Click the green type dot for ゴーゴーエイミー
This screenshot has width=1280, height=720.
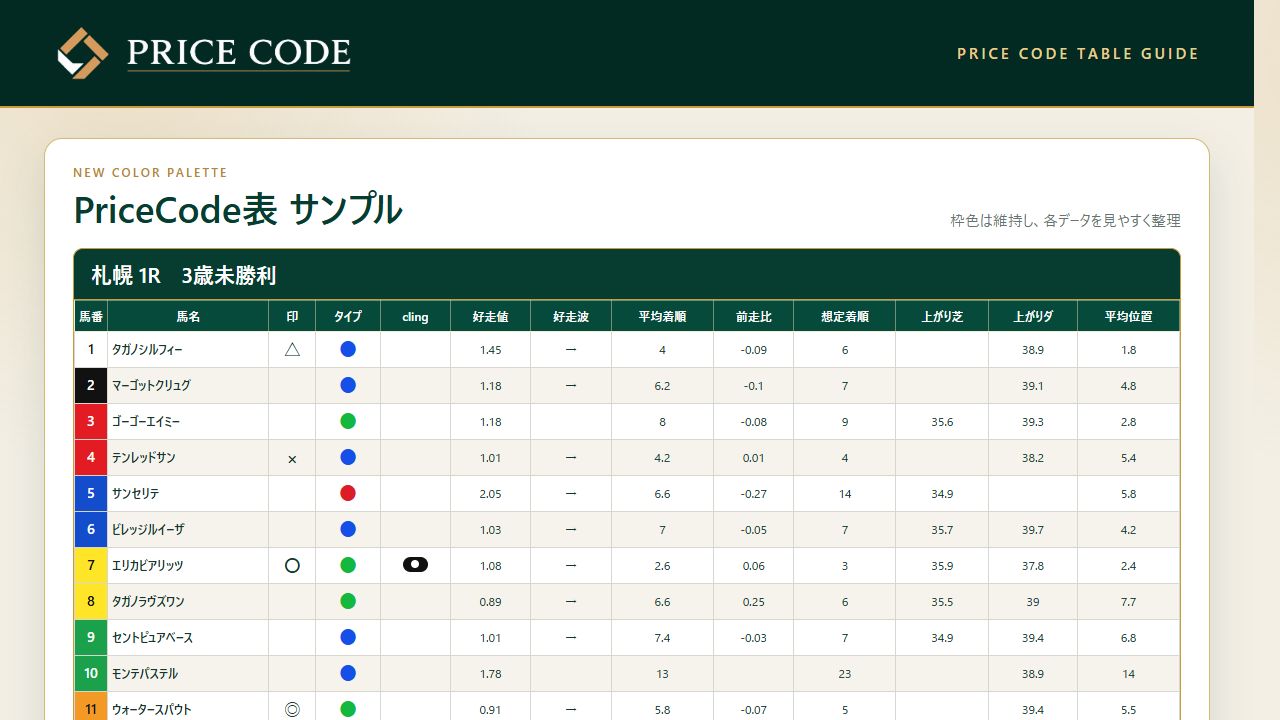point(348,421)
